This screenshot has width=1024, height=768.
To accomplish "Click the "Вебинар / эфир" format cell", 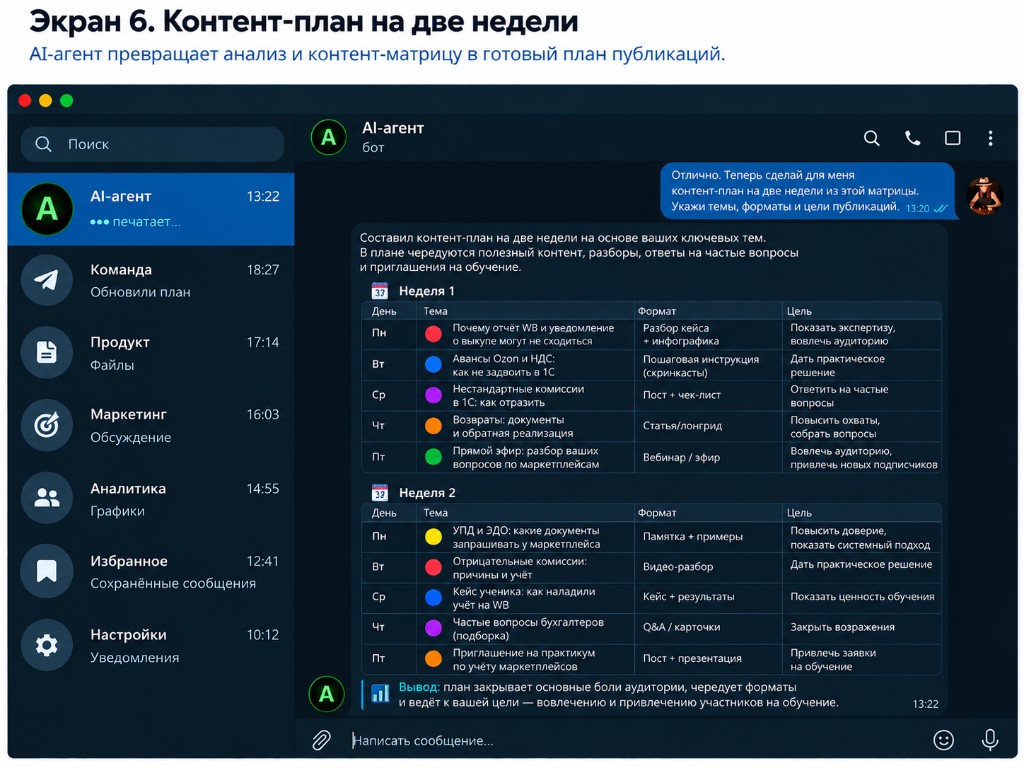I will 681,457.
